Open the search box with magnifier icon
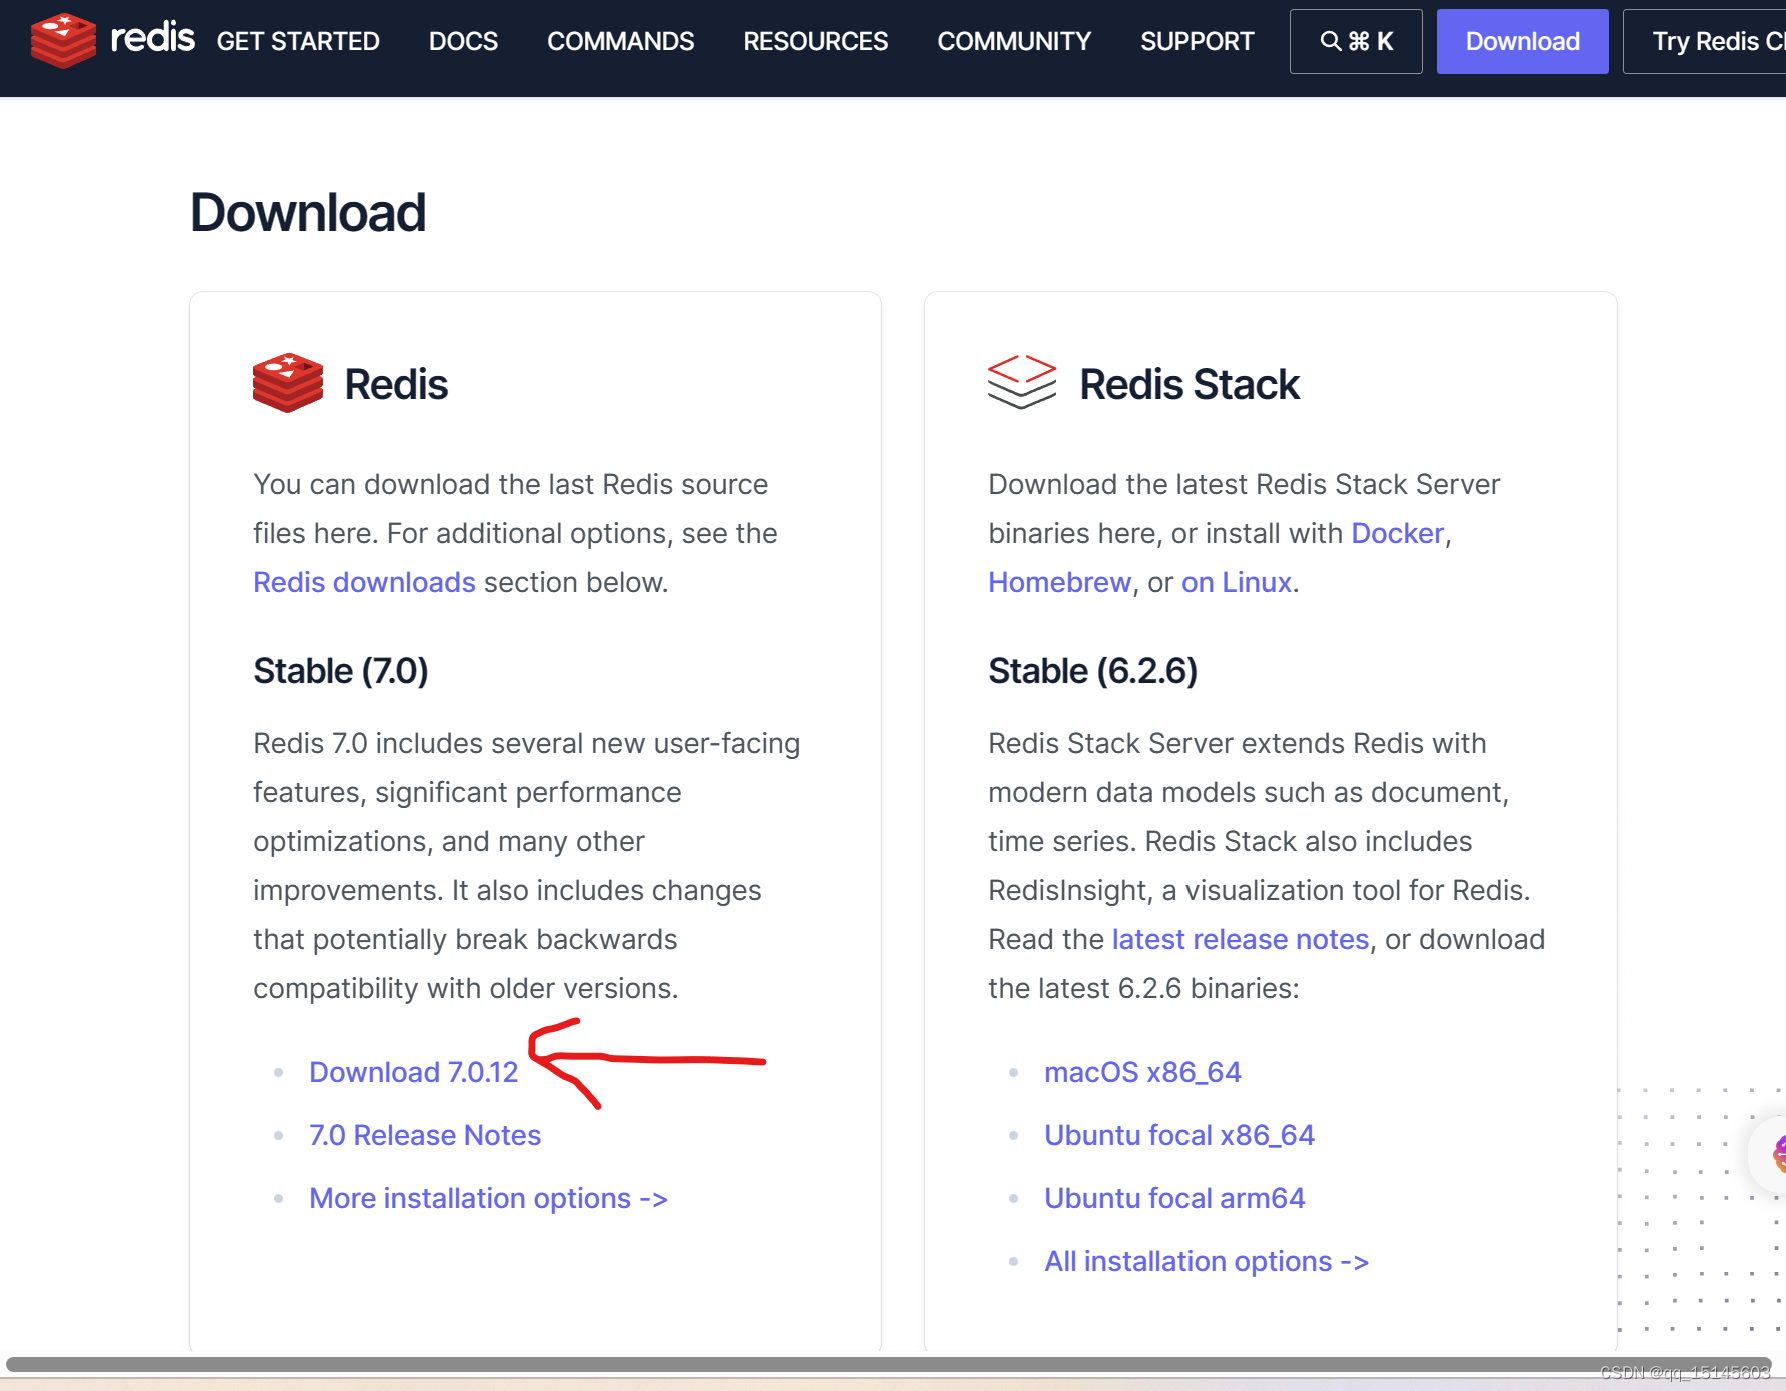The width and height of the screenshot is (1786, 1391). (1356, 41)
